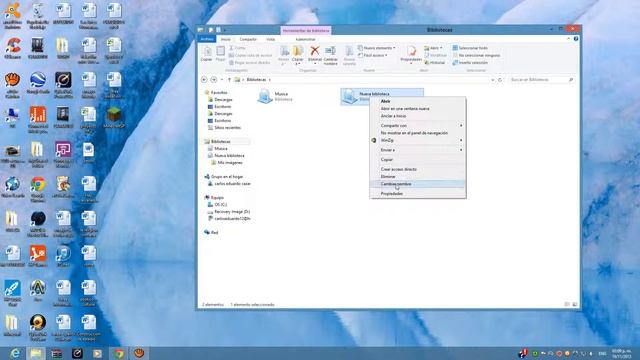Screen dimensions: 640x360
Task: Open the Nuevo elemento dropdown
Action: click(x=377, y=48)
